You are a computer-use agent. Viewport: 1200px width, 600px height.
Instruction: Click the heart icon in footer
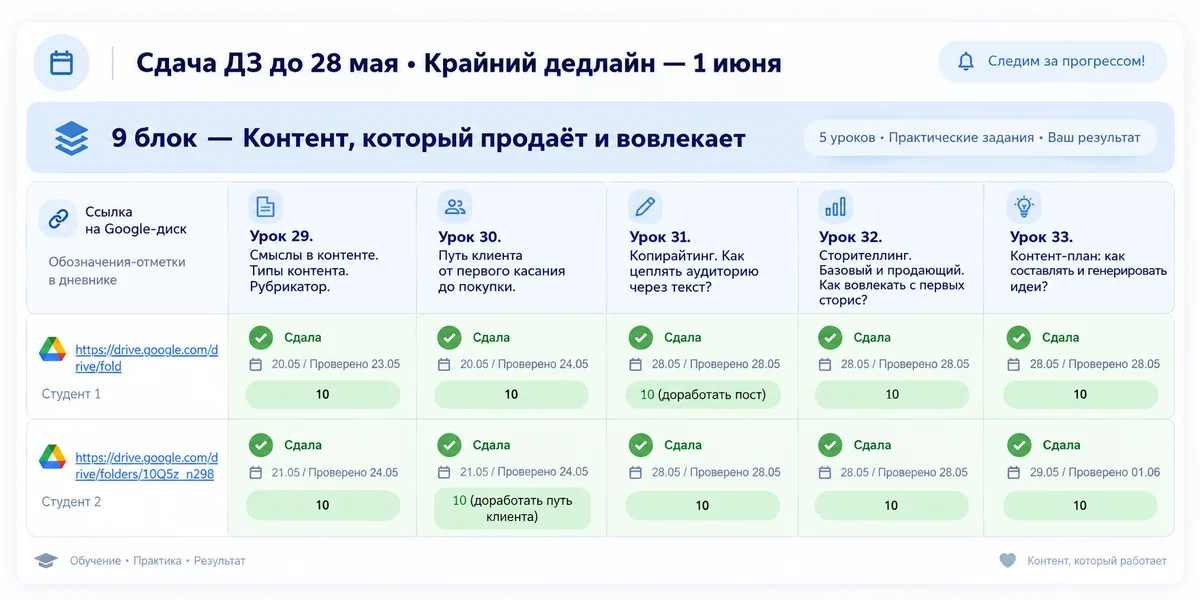click(x=1008, y=561)
